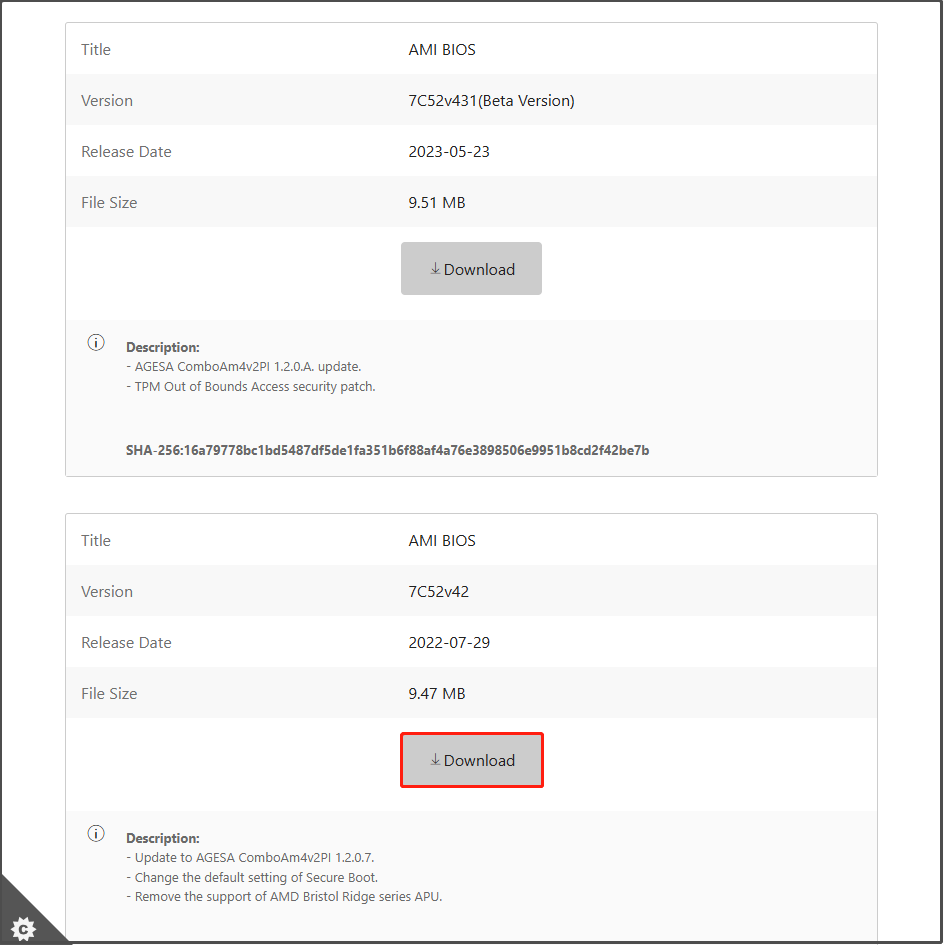Select the version text 7C52v42
The height and width of the screenshot is (945, 944).
tap(436, 591)
